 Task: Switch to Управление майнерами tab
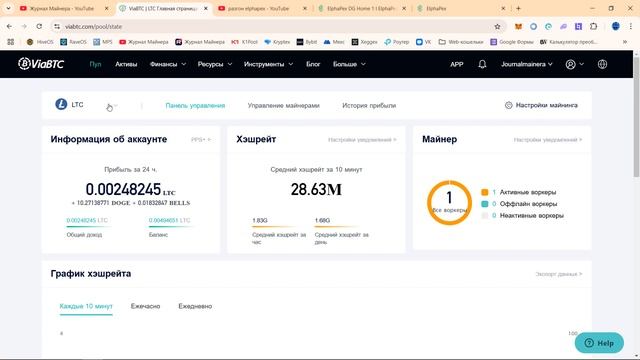click(x=284, y=105)
